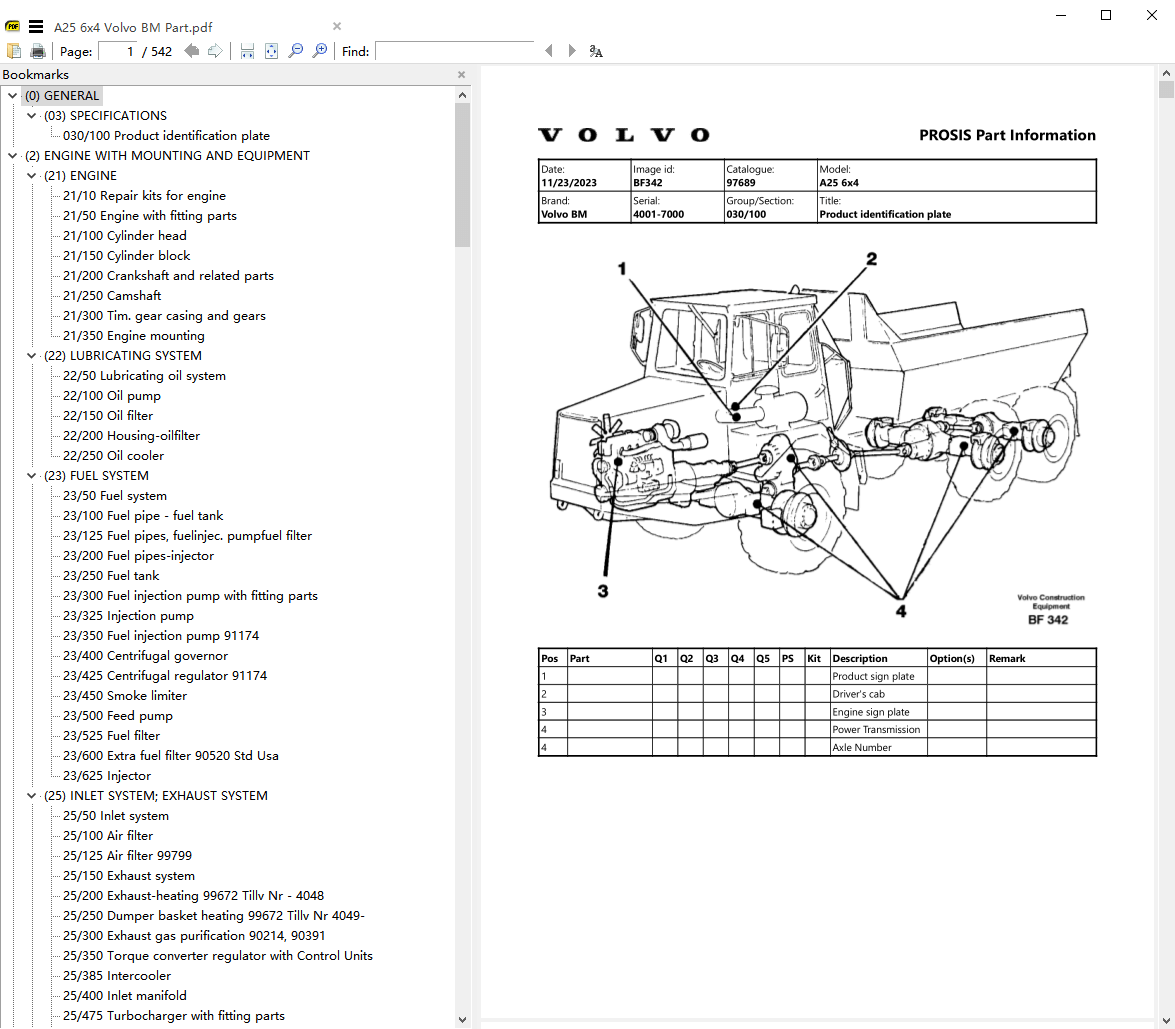Click the Page number input field
Viewport: 1175px width, 1029px height.
tap(118, 51)
